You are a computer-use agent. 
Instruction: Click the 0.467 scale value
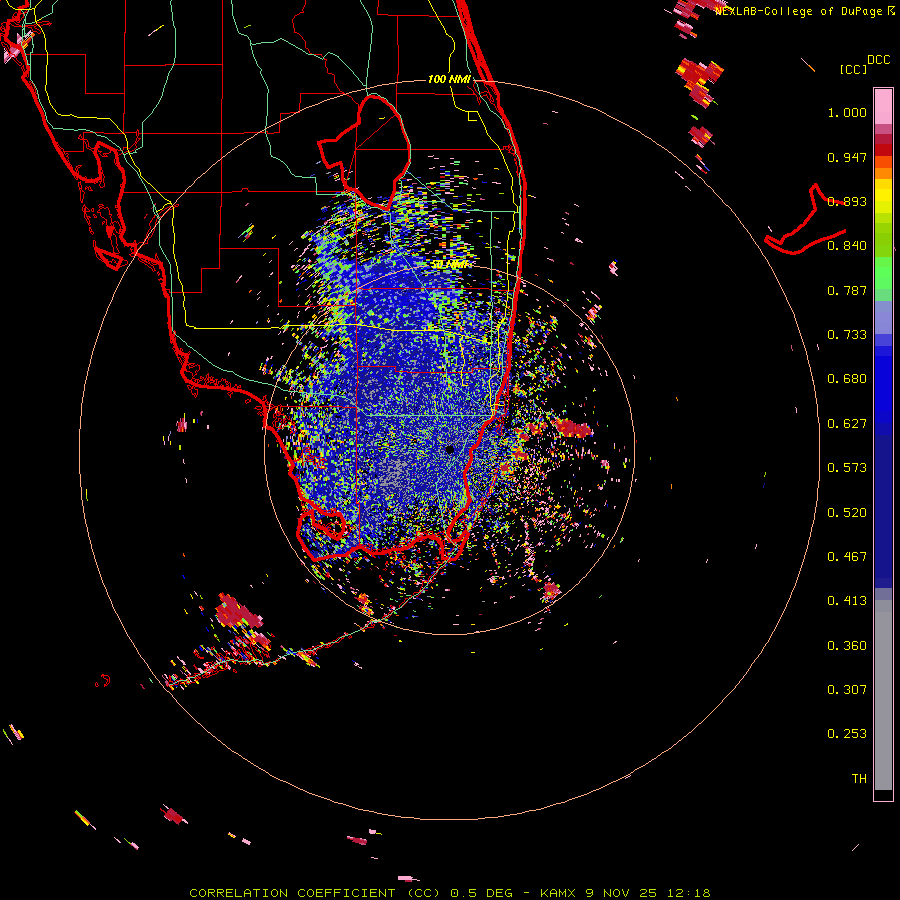coord(847,557)
